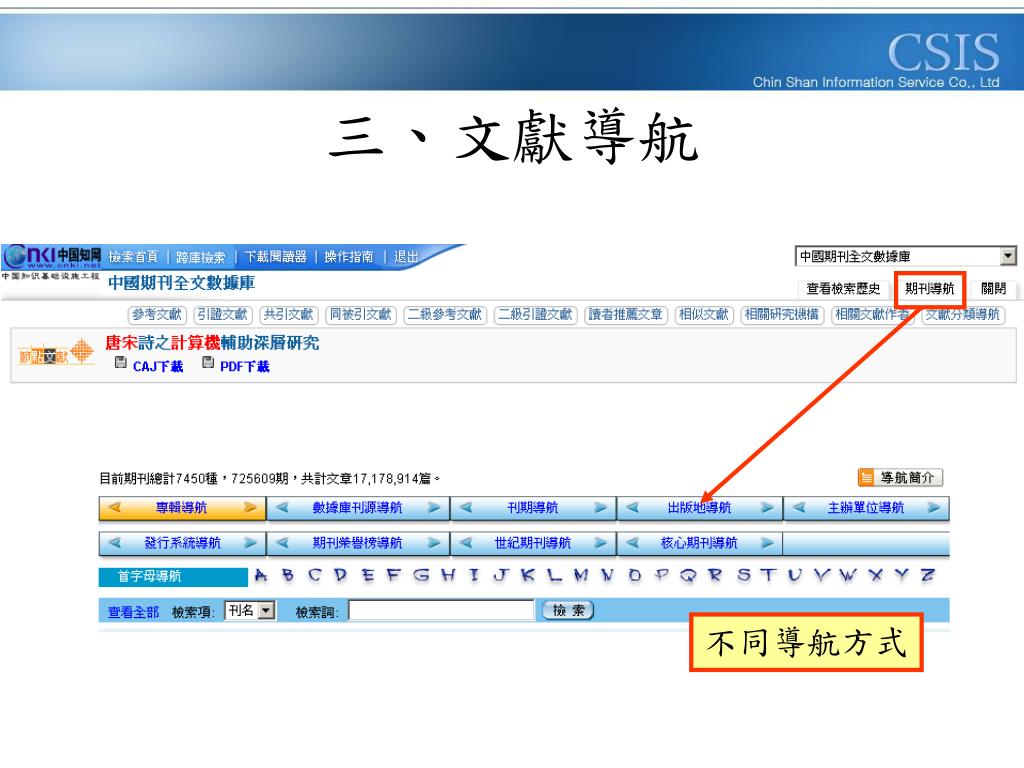Click the 檢索詞 input field

tap(441, 611)
